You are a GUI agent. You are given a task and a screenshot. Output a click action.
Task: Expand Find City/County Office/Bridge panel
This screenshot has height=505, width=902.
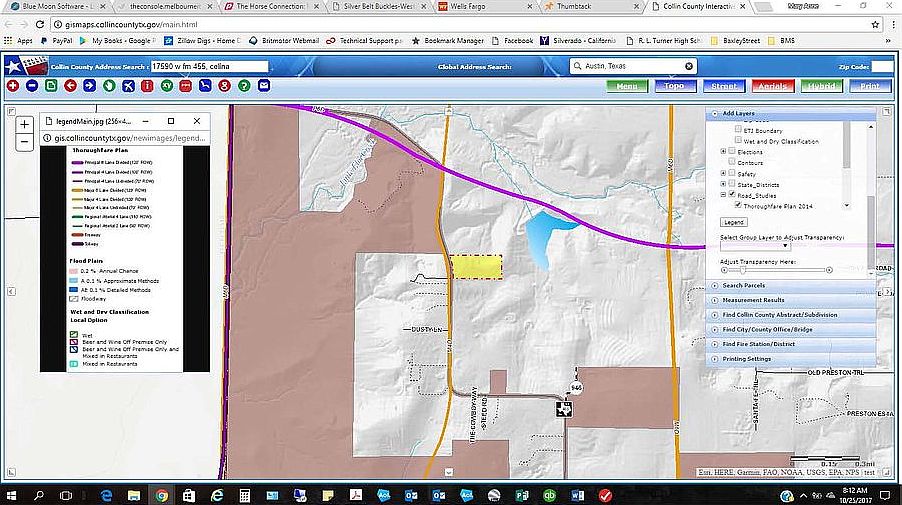tap(791, 330)
